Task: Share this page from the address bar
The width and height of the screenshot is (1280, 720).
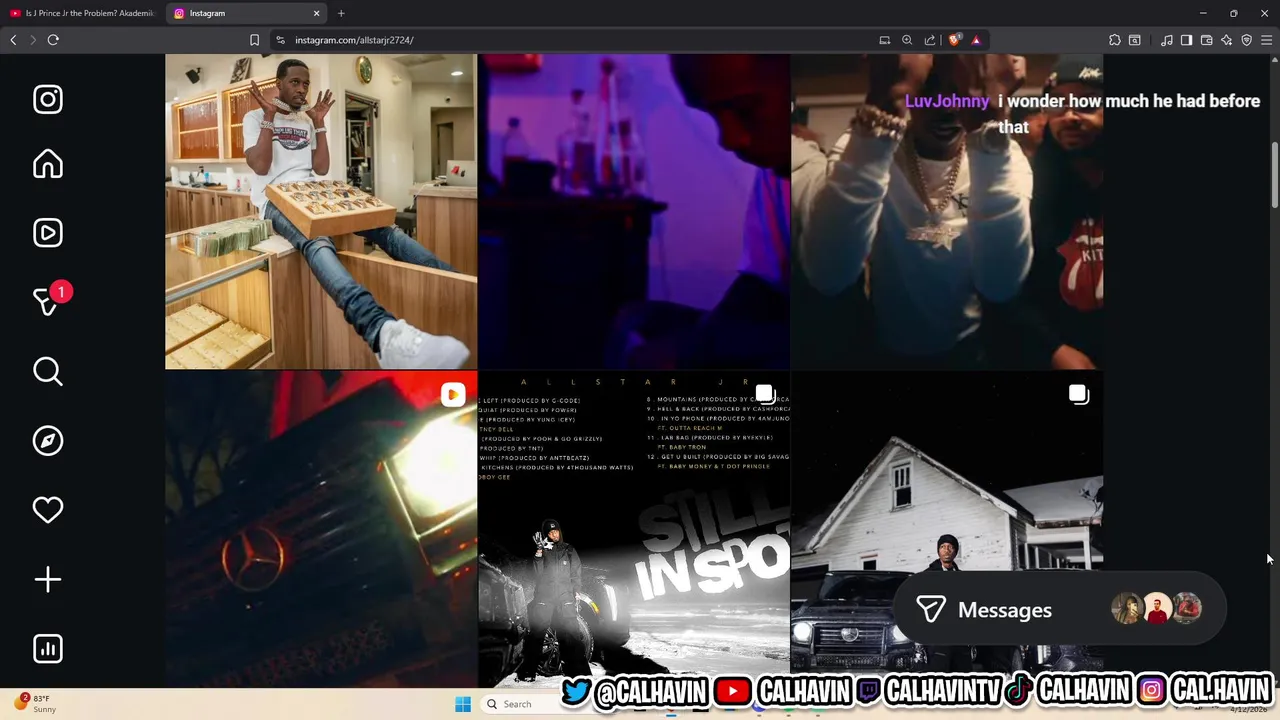Action: [x=930, y=40]
